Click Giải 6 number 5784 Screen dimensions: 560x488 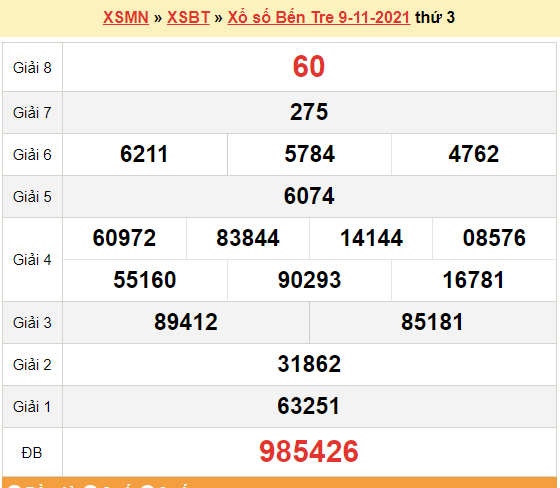310,154
